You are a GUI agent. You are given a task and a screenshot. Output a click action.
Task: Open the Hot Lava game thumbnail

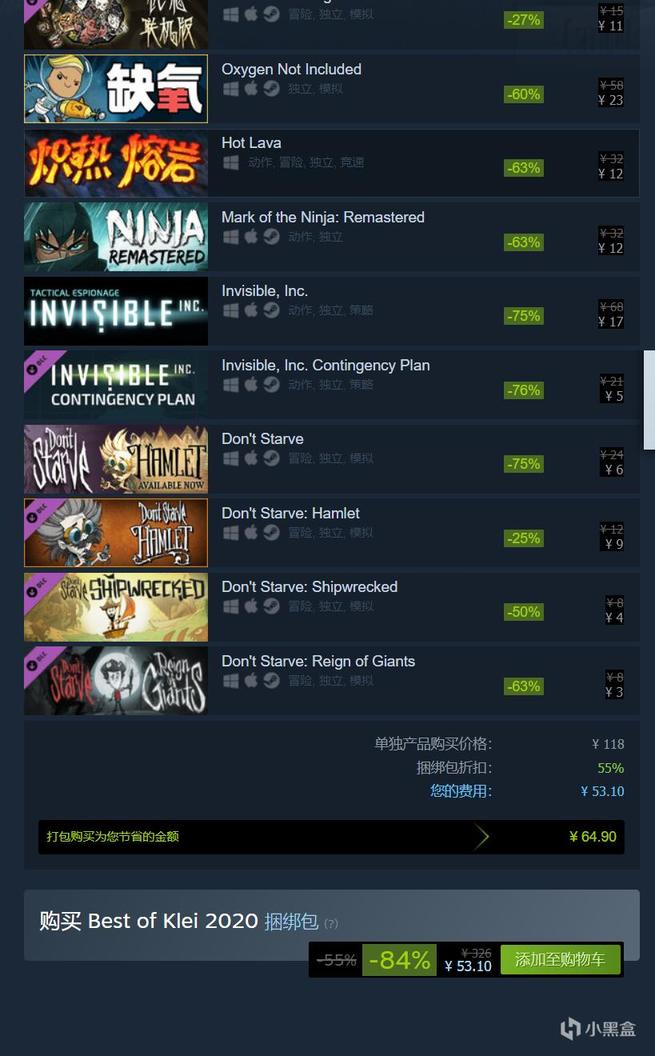(116, 163)
